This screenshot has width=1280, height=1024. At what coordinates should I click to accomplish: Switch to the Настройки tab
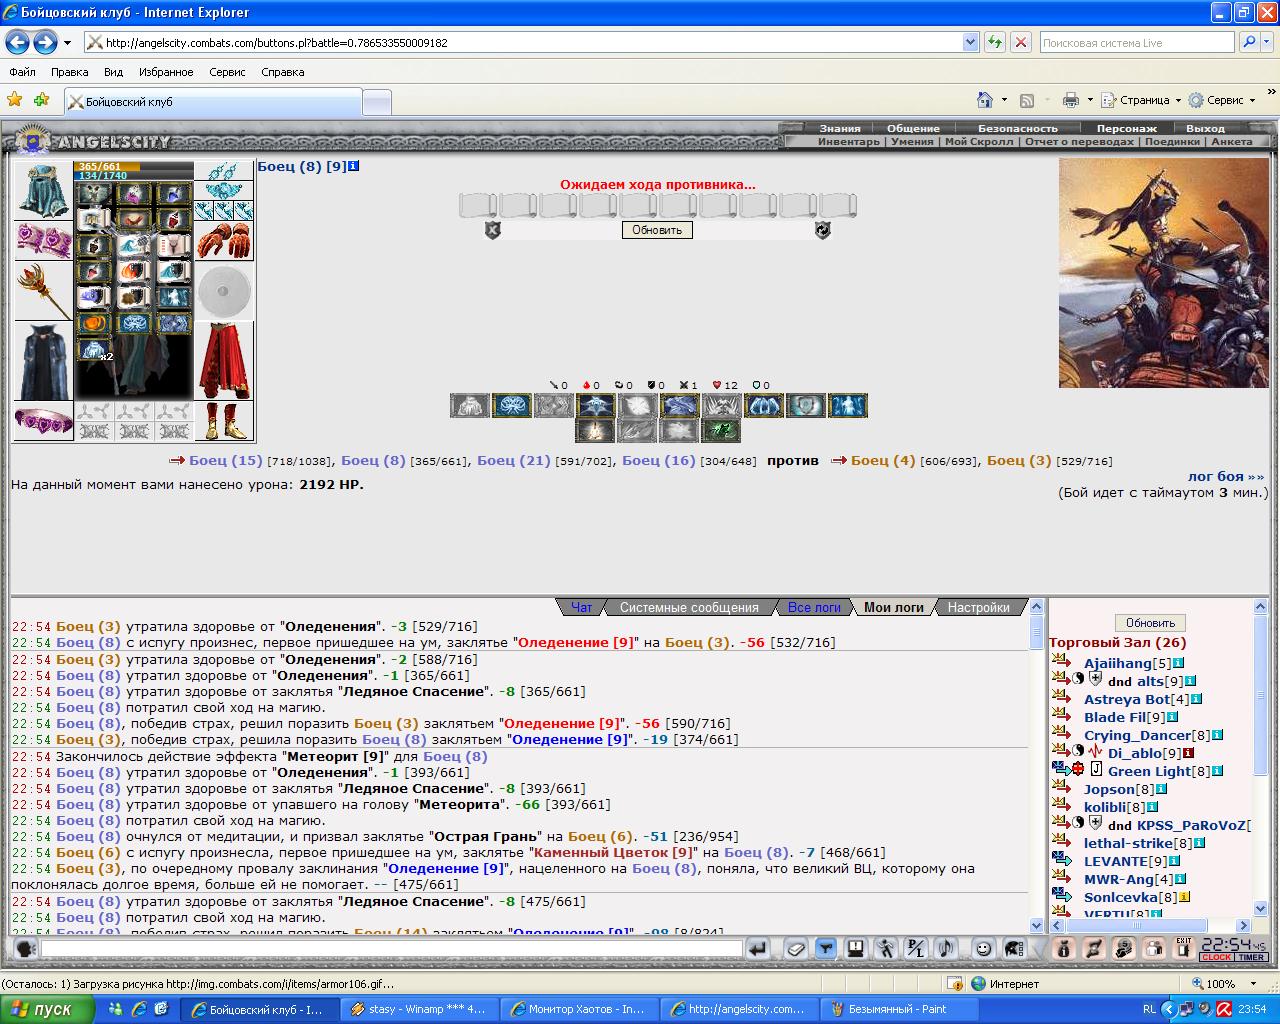click(978, 607)
